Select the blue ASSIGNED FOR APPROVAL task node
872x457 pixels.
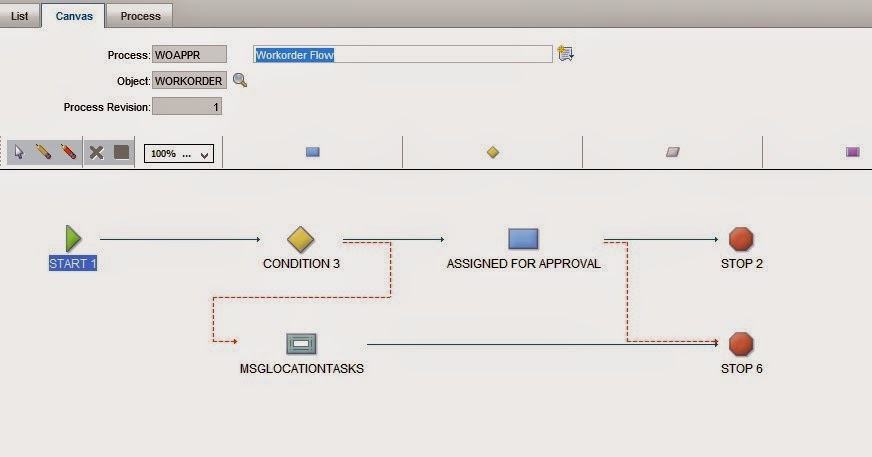523,239
